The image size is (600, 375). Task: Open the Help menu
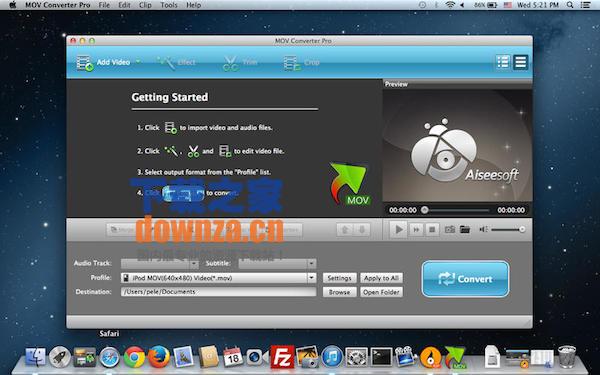(194, 5)
